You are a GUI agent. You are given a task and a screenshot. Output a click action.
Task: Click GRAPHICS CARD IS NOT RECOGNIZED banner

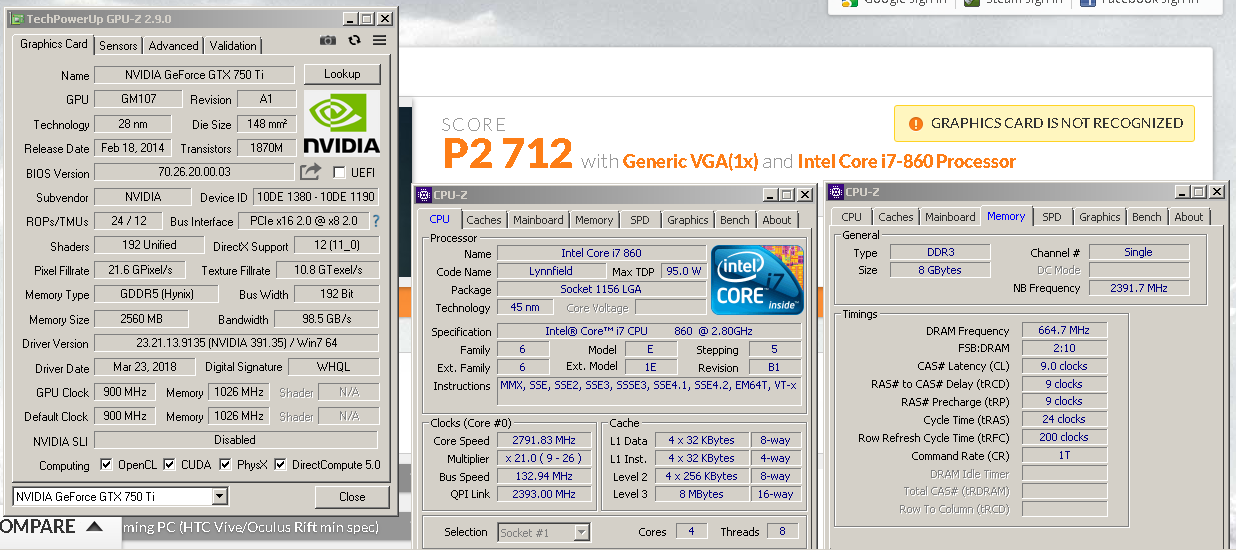1045,124
